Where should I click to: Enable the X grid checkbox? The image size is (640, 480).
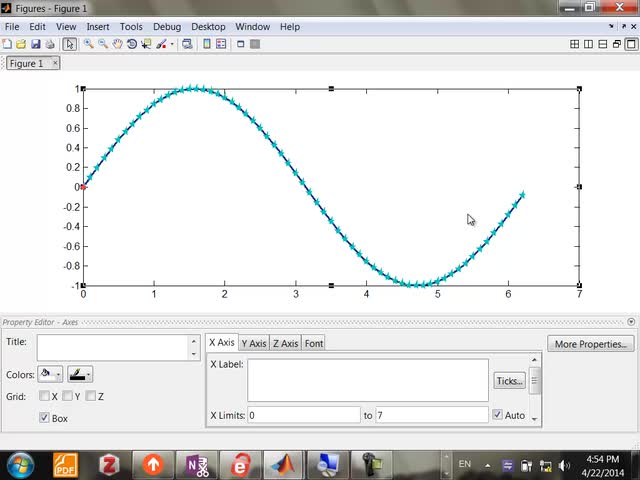[x=44, y=396]
